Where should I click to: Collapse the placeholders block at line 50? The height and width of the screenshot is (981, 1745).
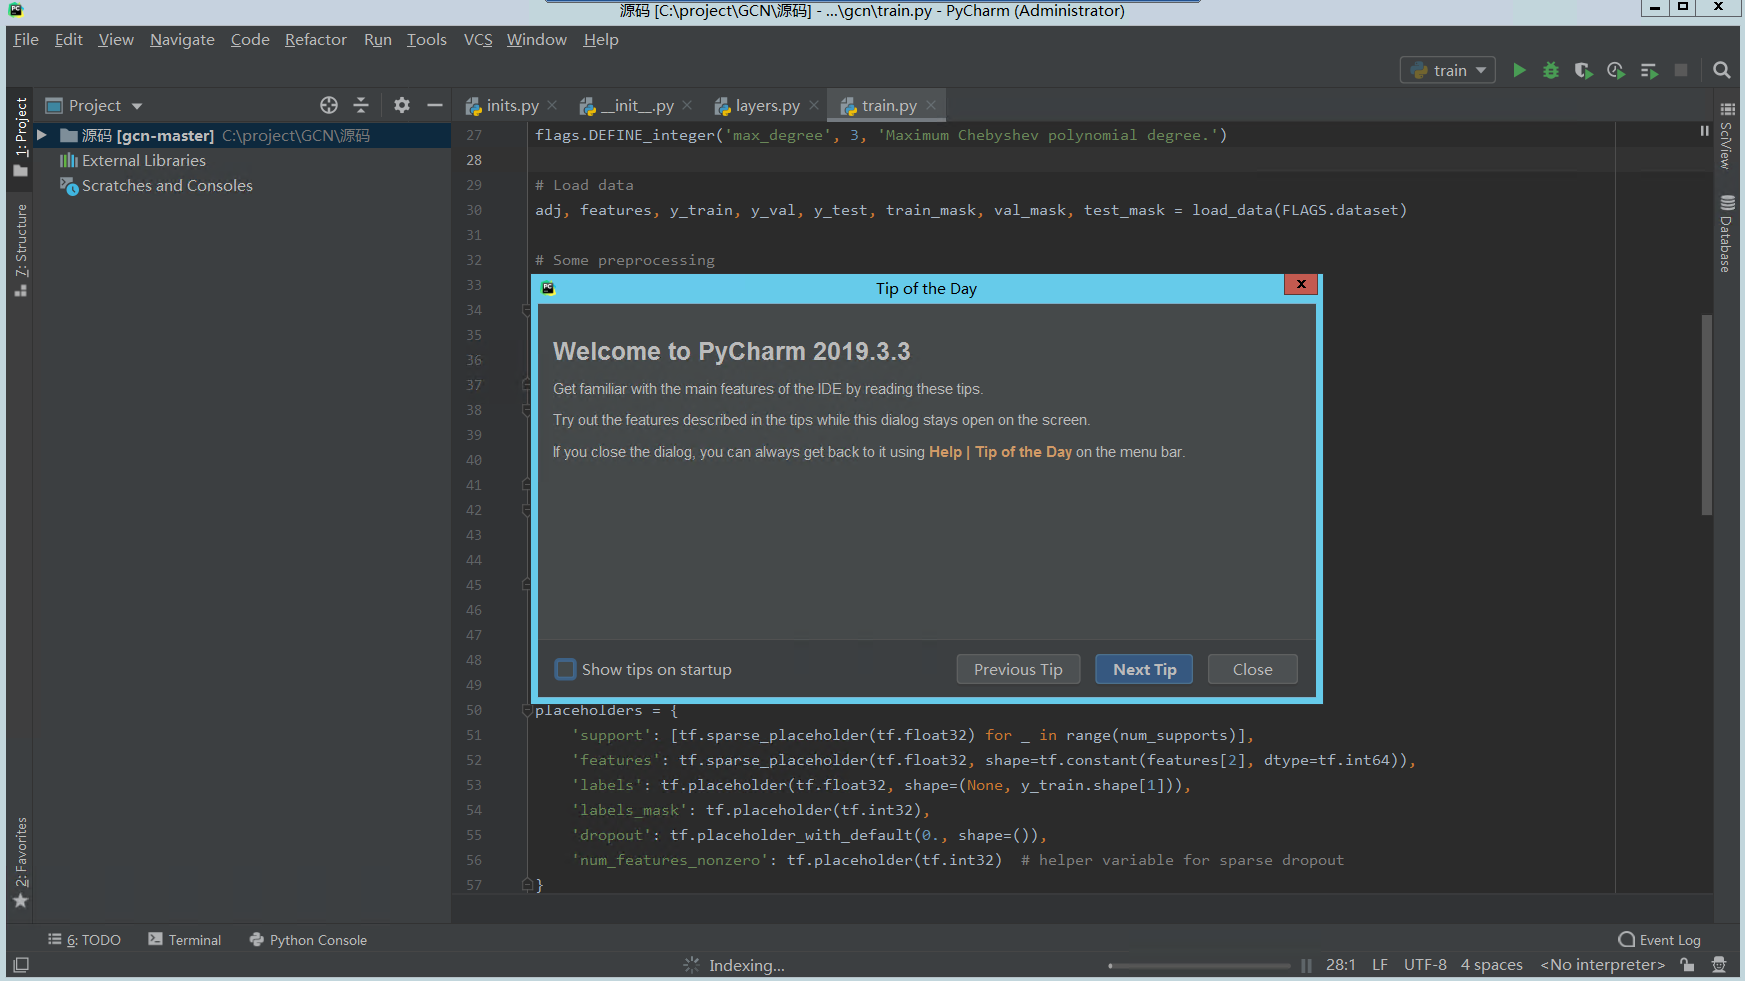(x=527, y=710)
